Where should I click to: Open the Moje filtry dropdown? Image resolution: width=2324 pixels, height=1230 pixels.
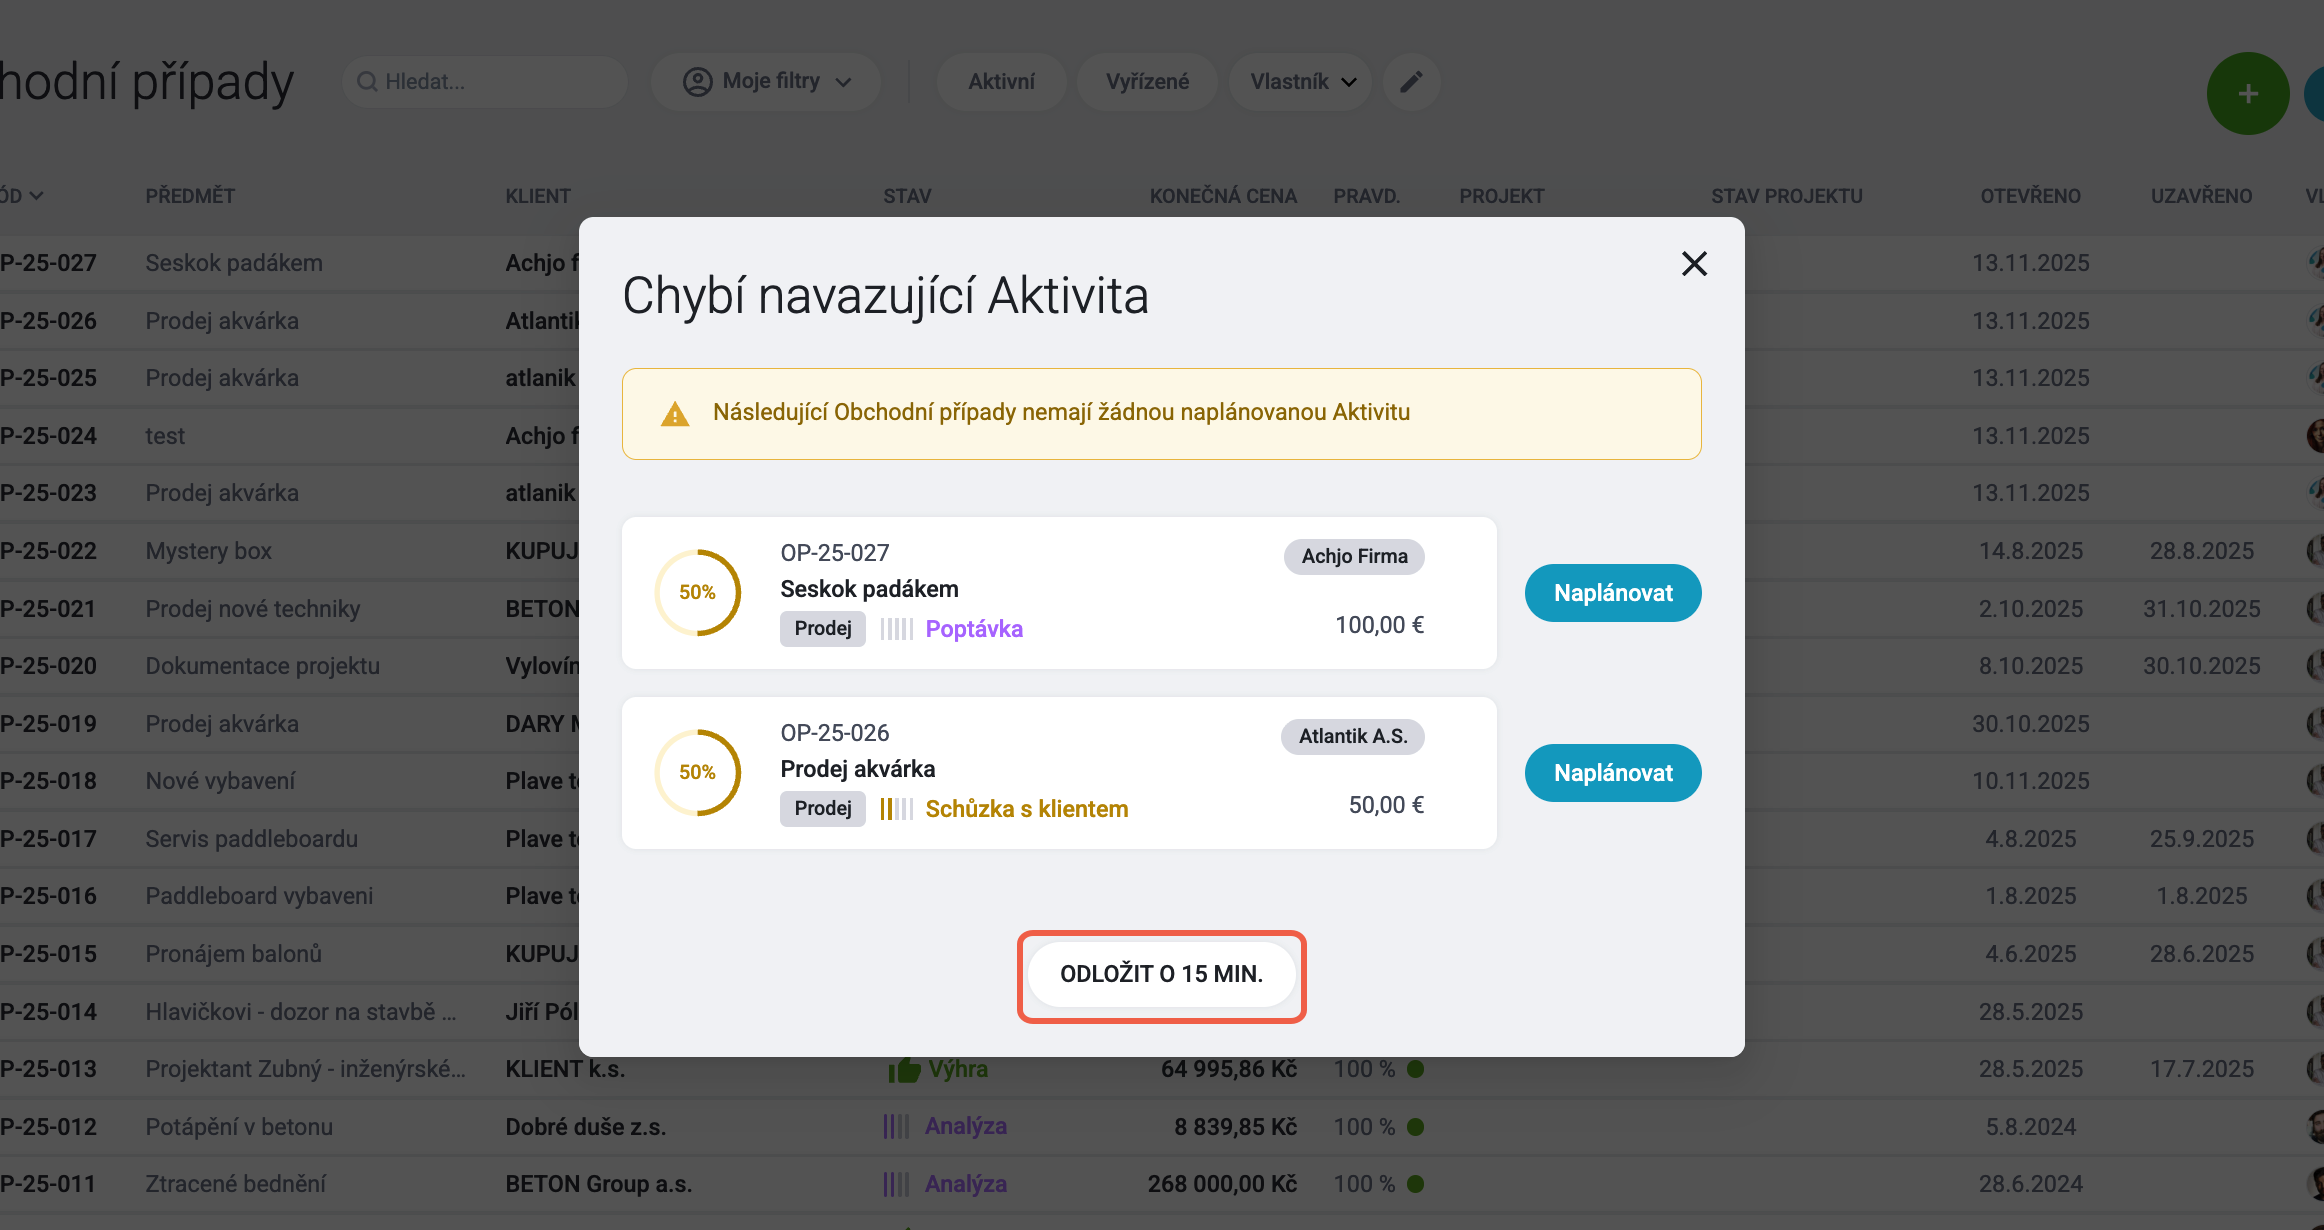tap(766, 82)
